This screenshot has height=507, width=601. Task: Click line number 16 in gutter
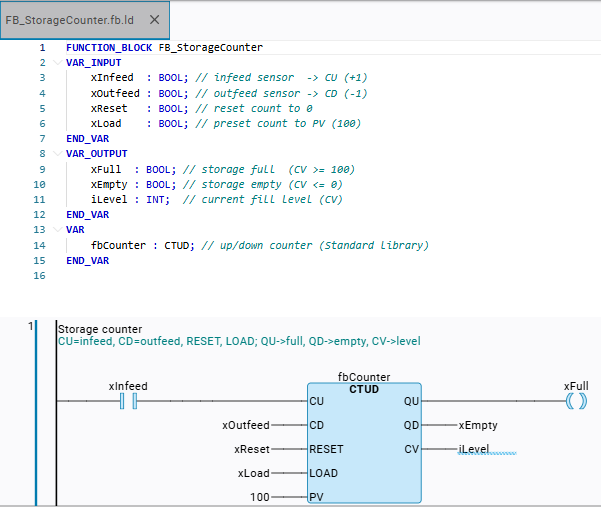39,276
